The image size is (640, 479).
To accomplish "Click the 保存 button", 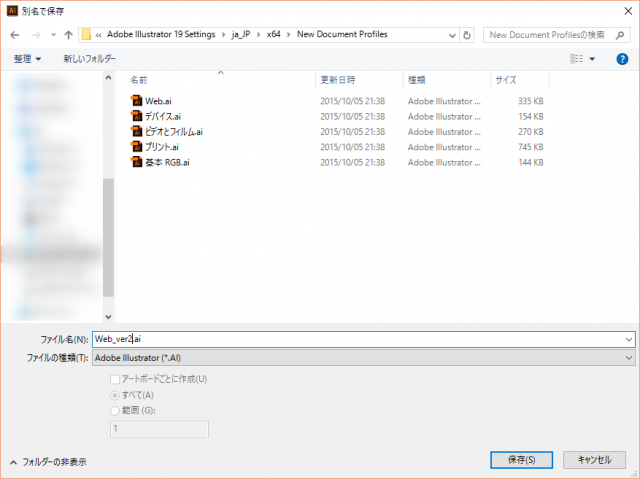I will (x=521, y=460).
